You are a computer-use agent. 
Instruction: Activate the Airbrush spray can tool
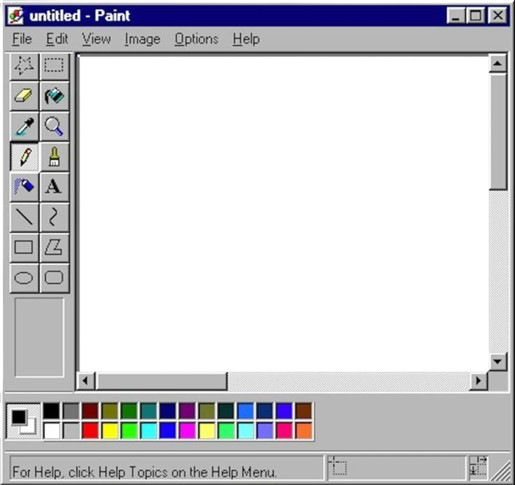pos(24,187)
